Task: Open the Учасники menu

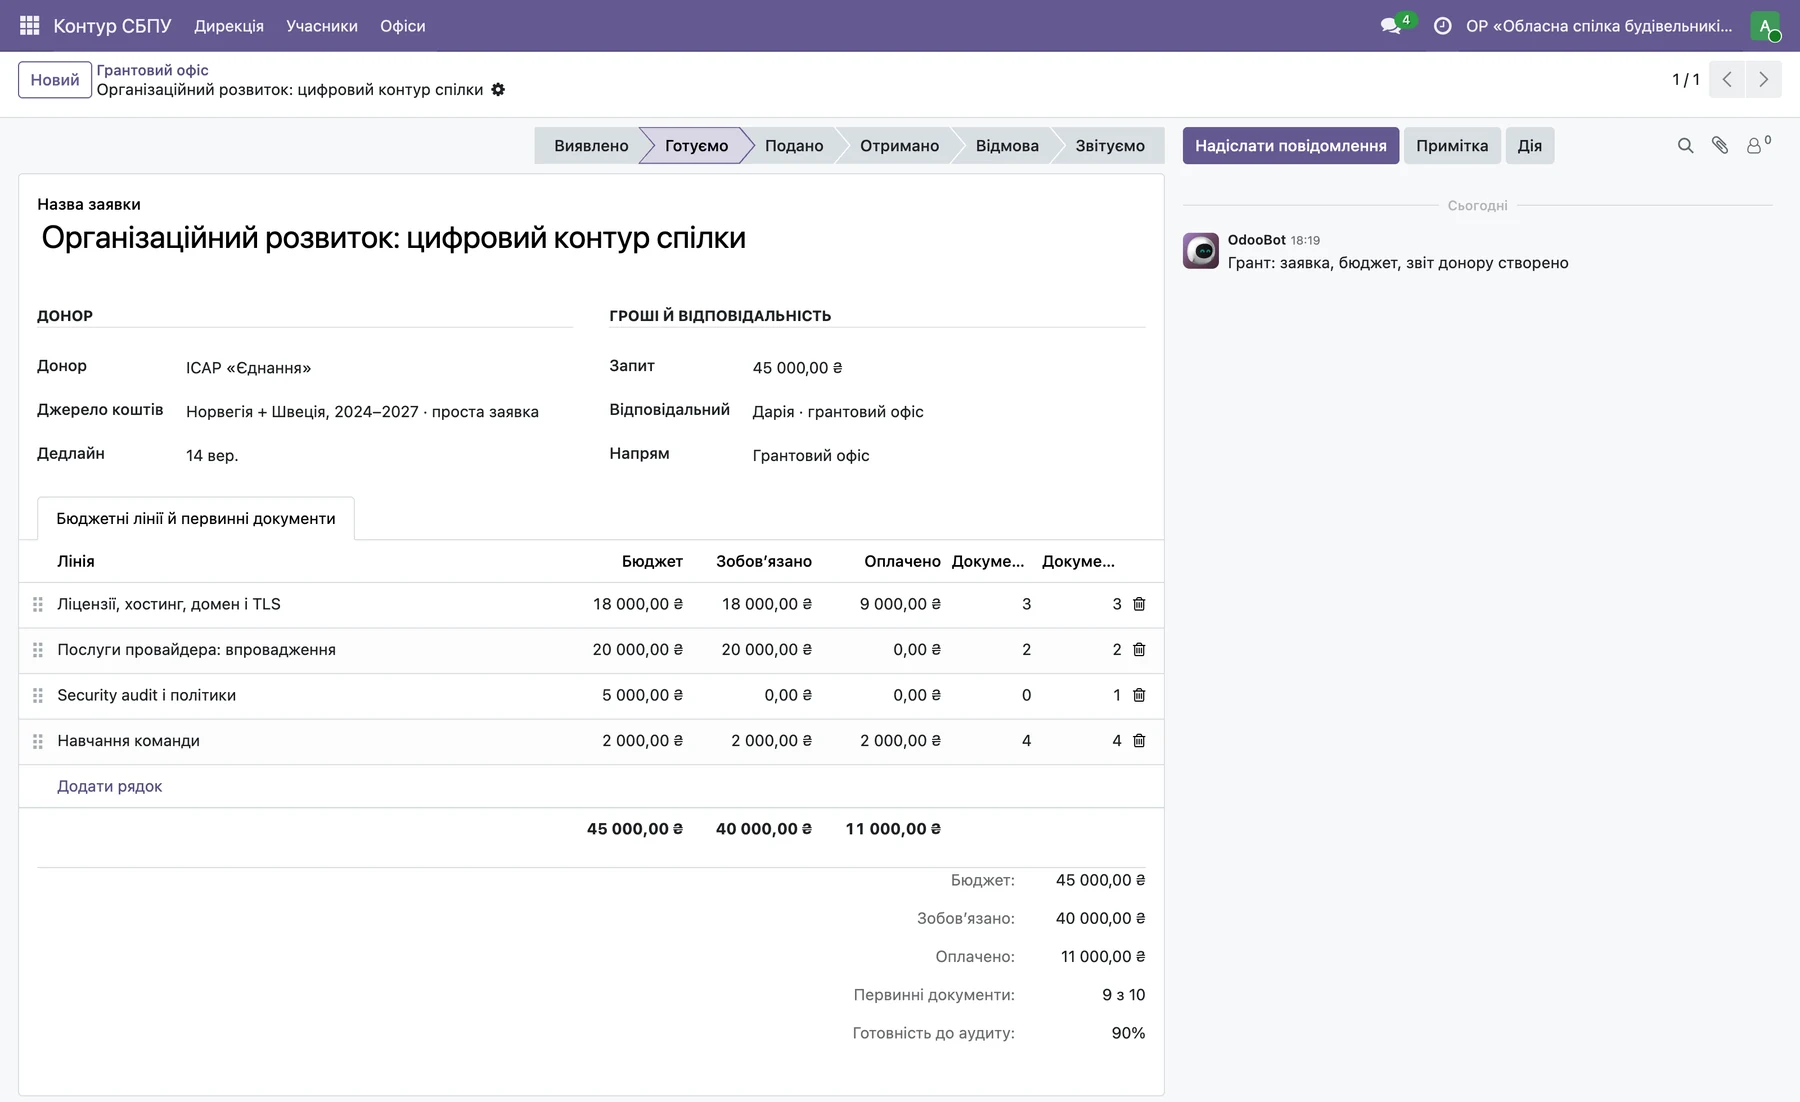Action: click(x=322, y=26)
